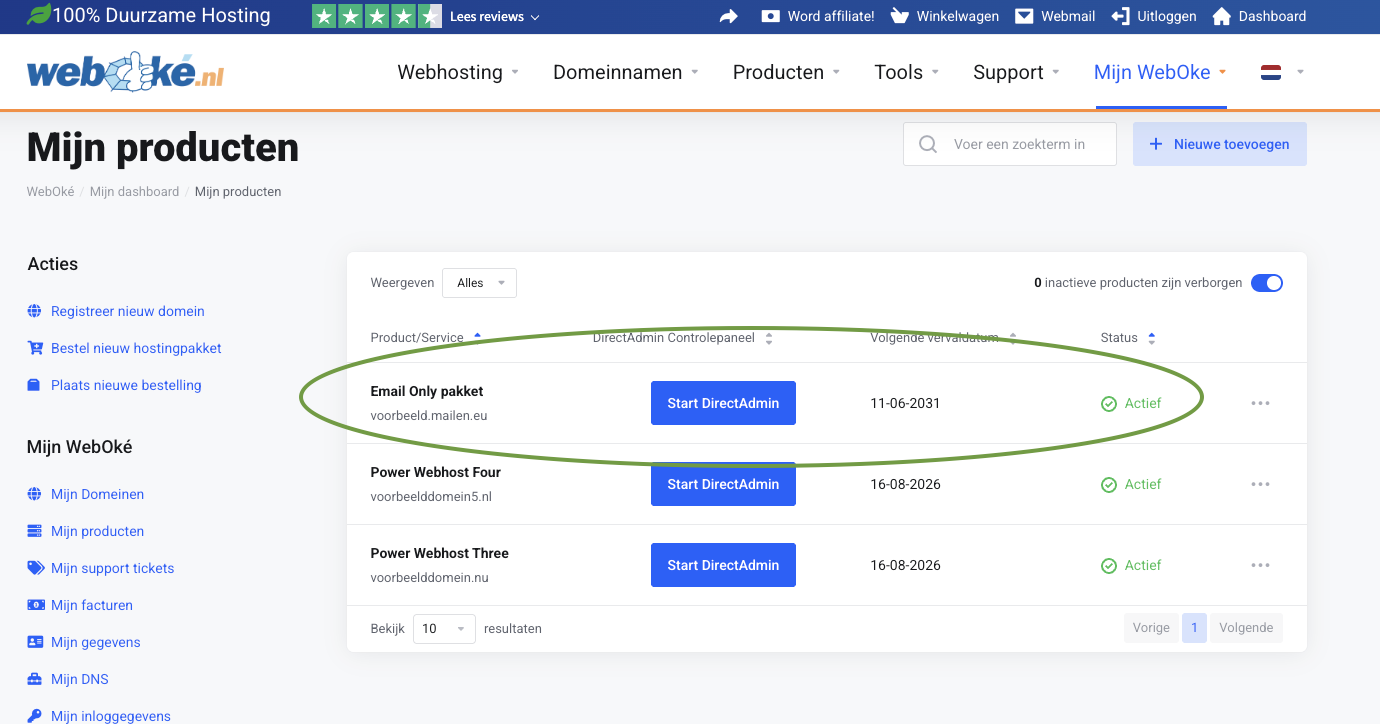Open Mijn support tickets in sidebar
Image resolution: width=1380 pixels, height=724 pixels.
coord(112,568)
